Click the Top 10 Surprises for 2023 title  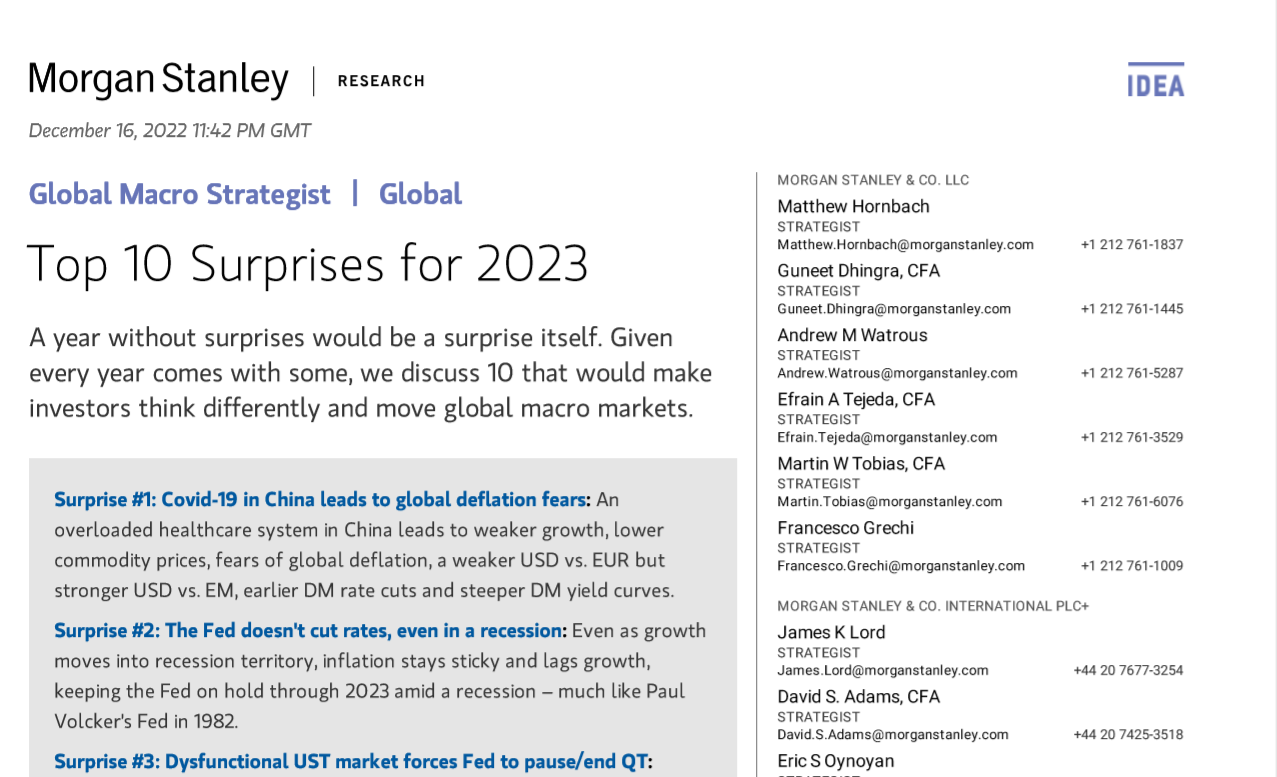[x=307, y=263]
